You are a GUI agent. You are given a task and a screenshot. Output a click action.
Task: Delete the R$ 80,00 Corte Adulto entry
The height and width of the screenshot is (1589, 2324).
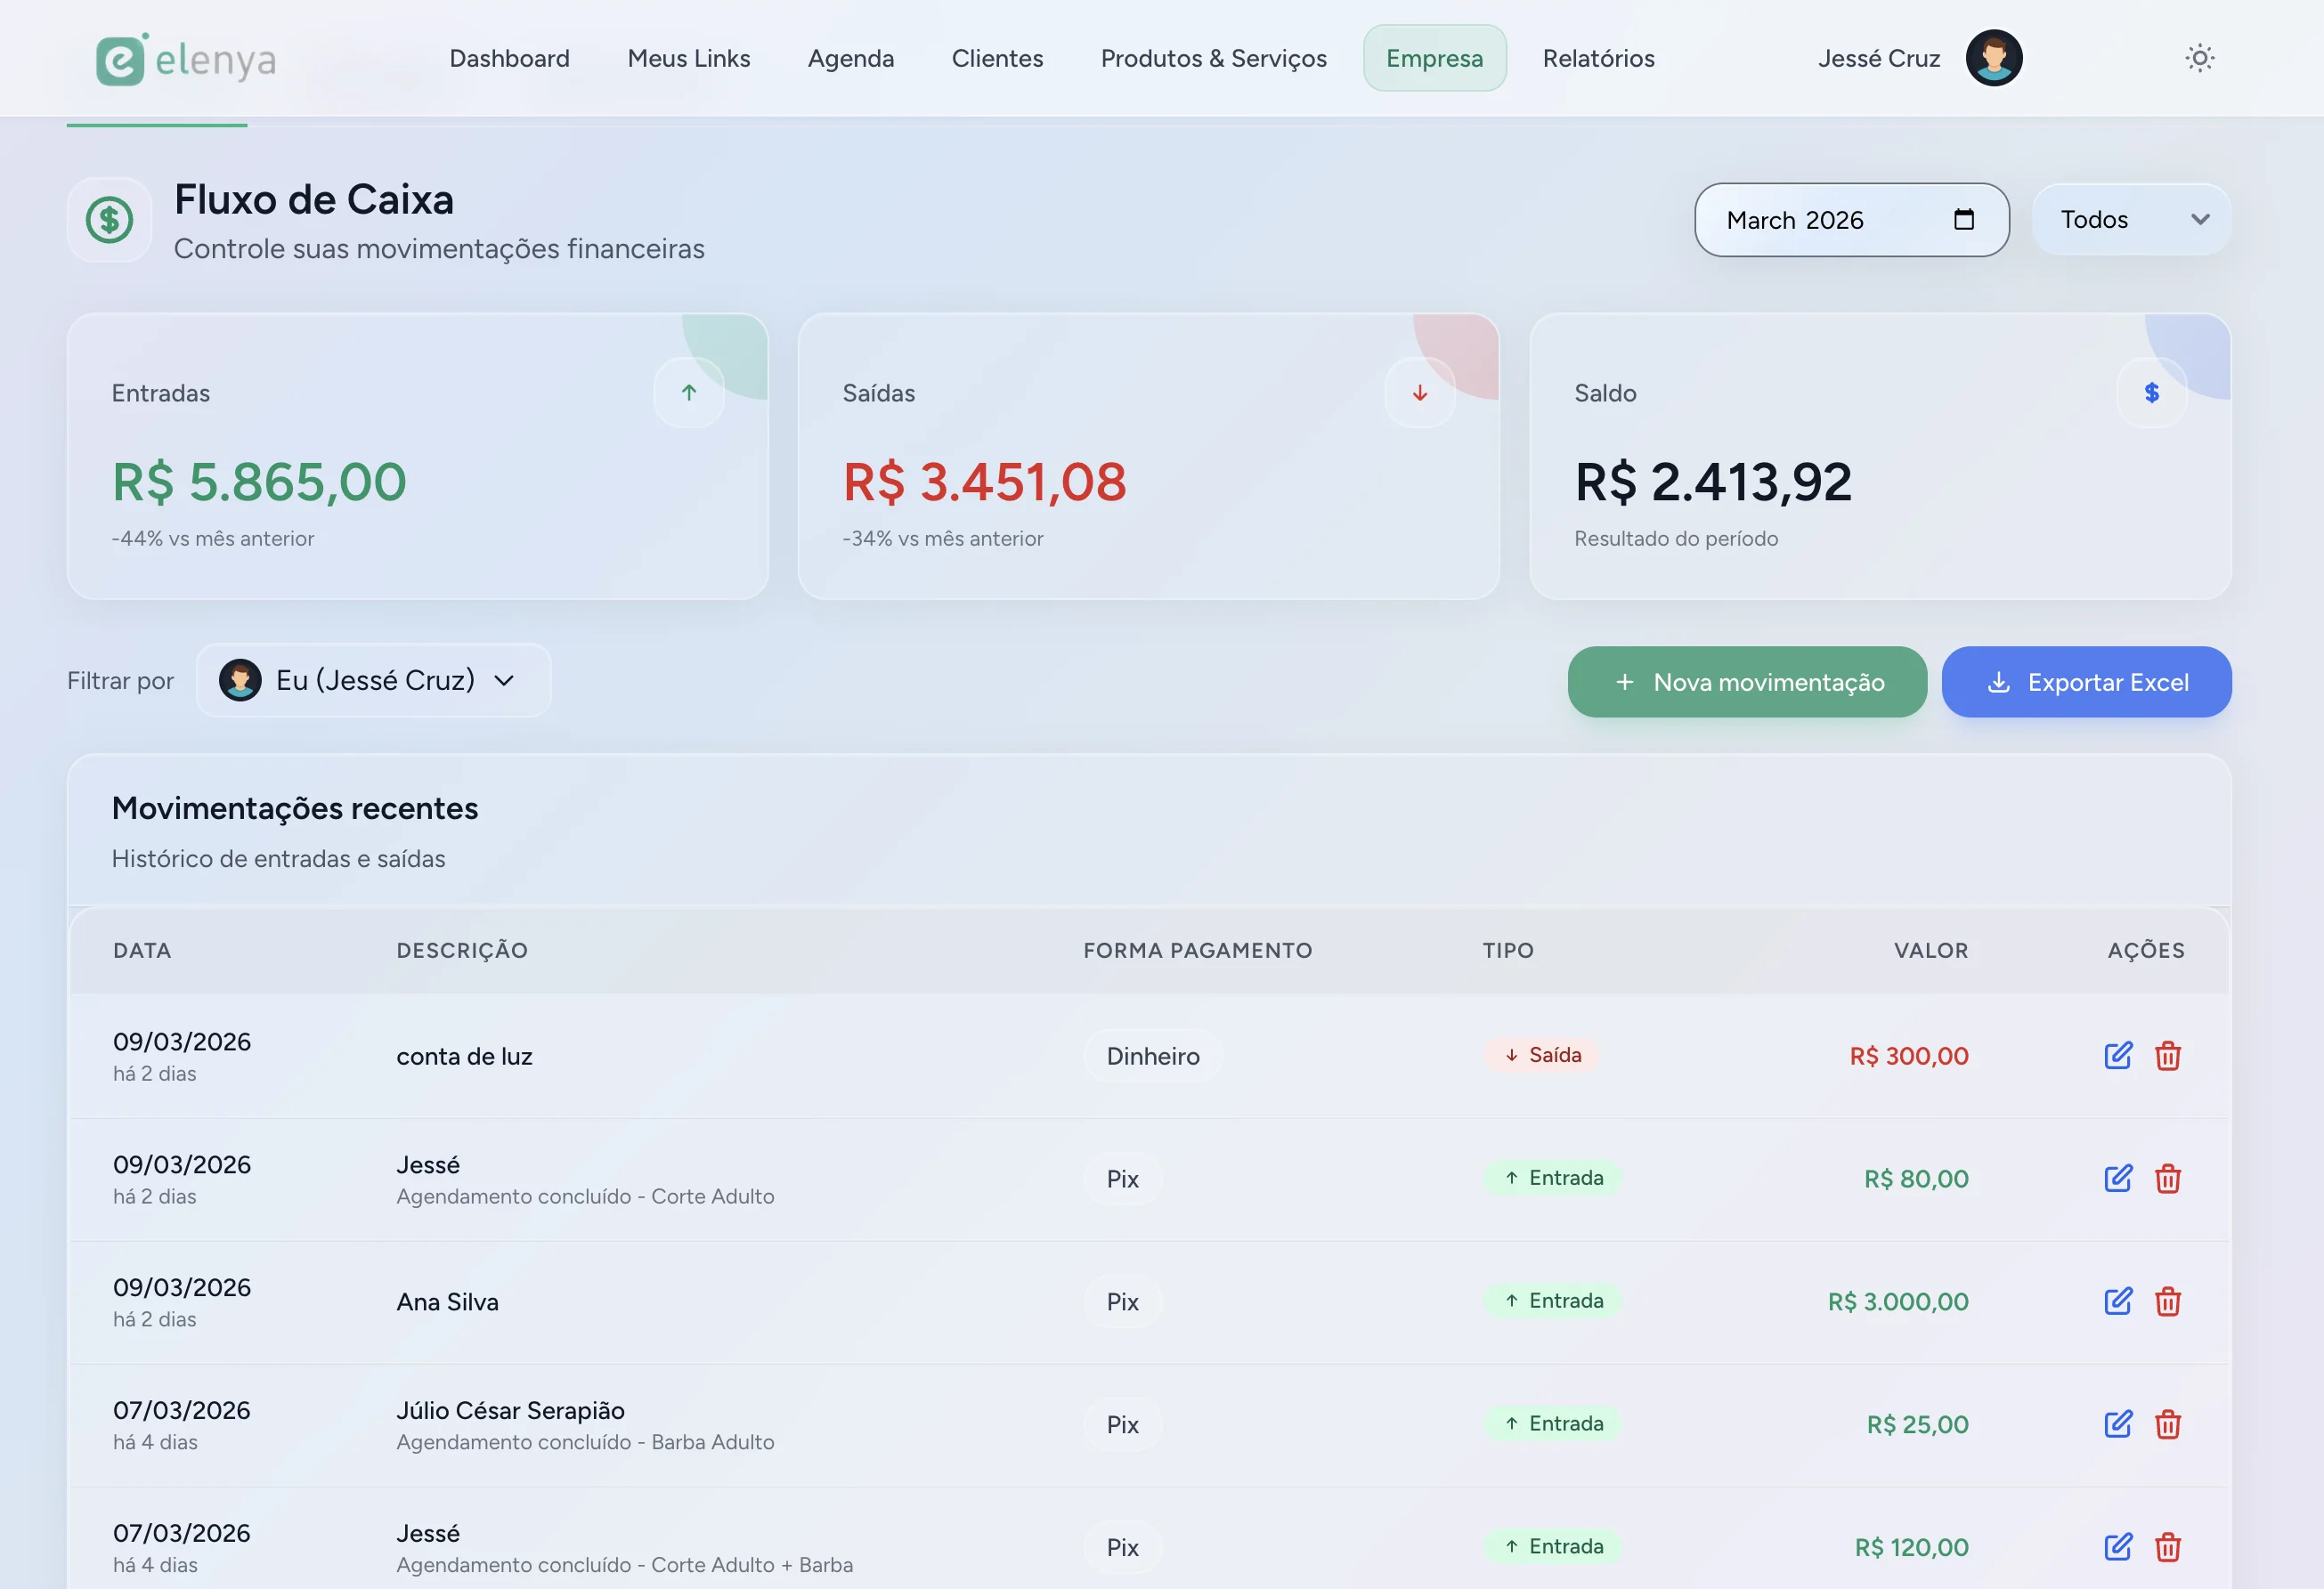point(2167,1179)
